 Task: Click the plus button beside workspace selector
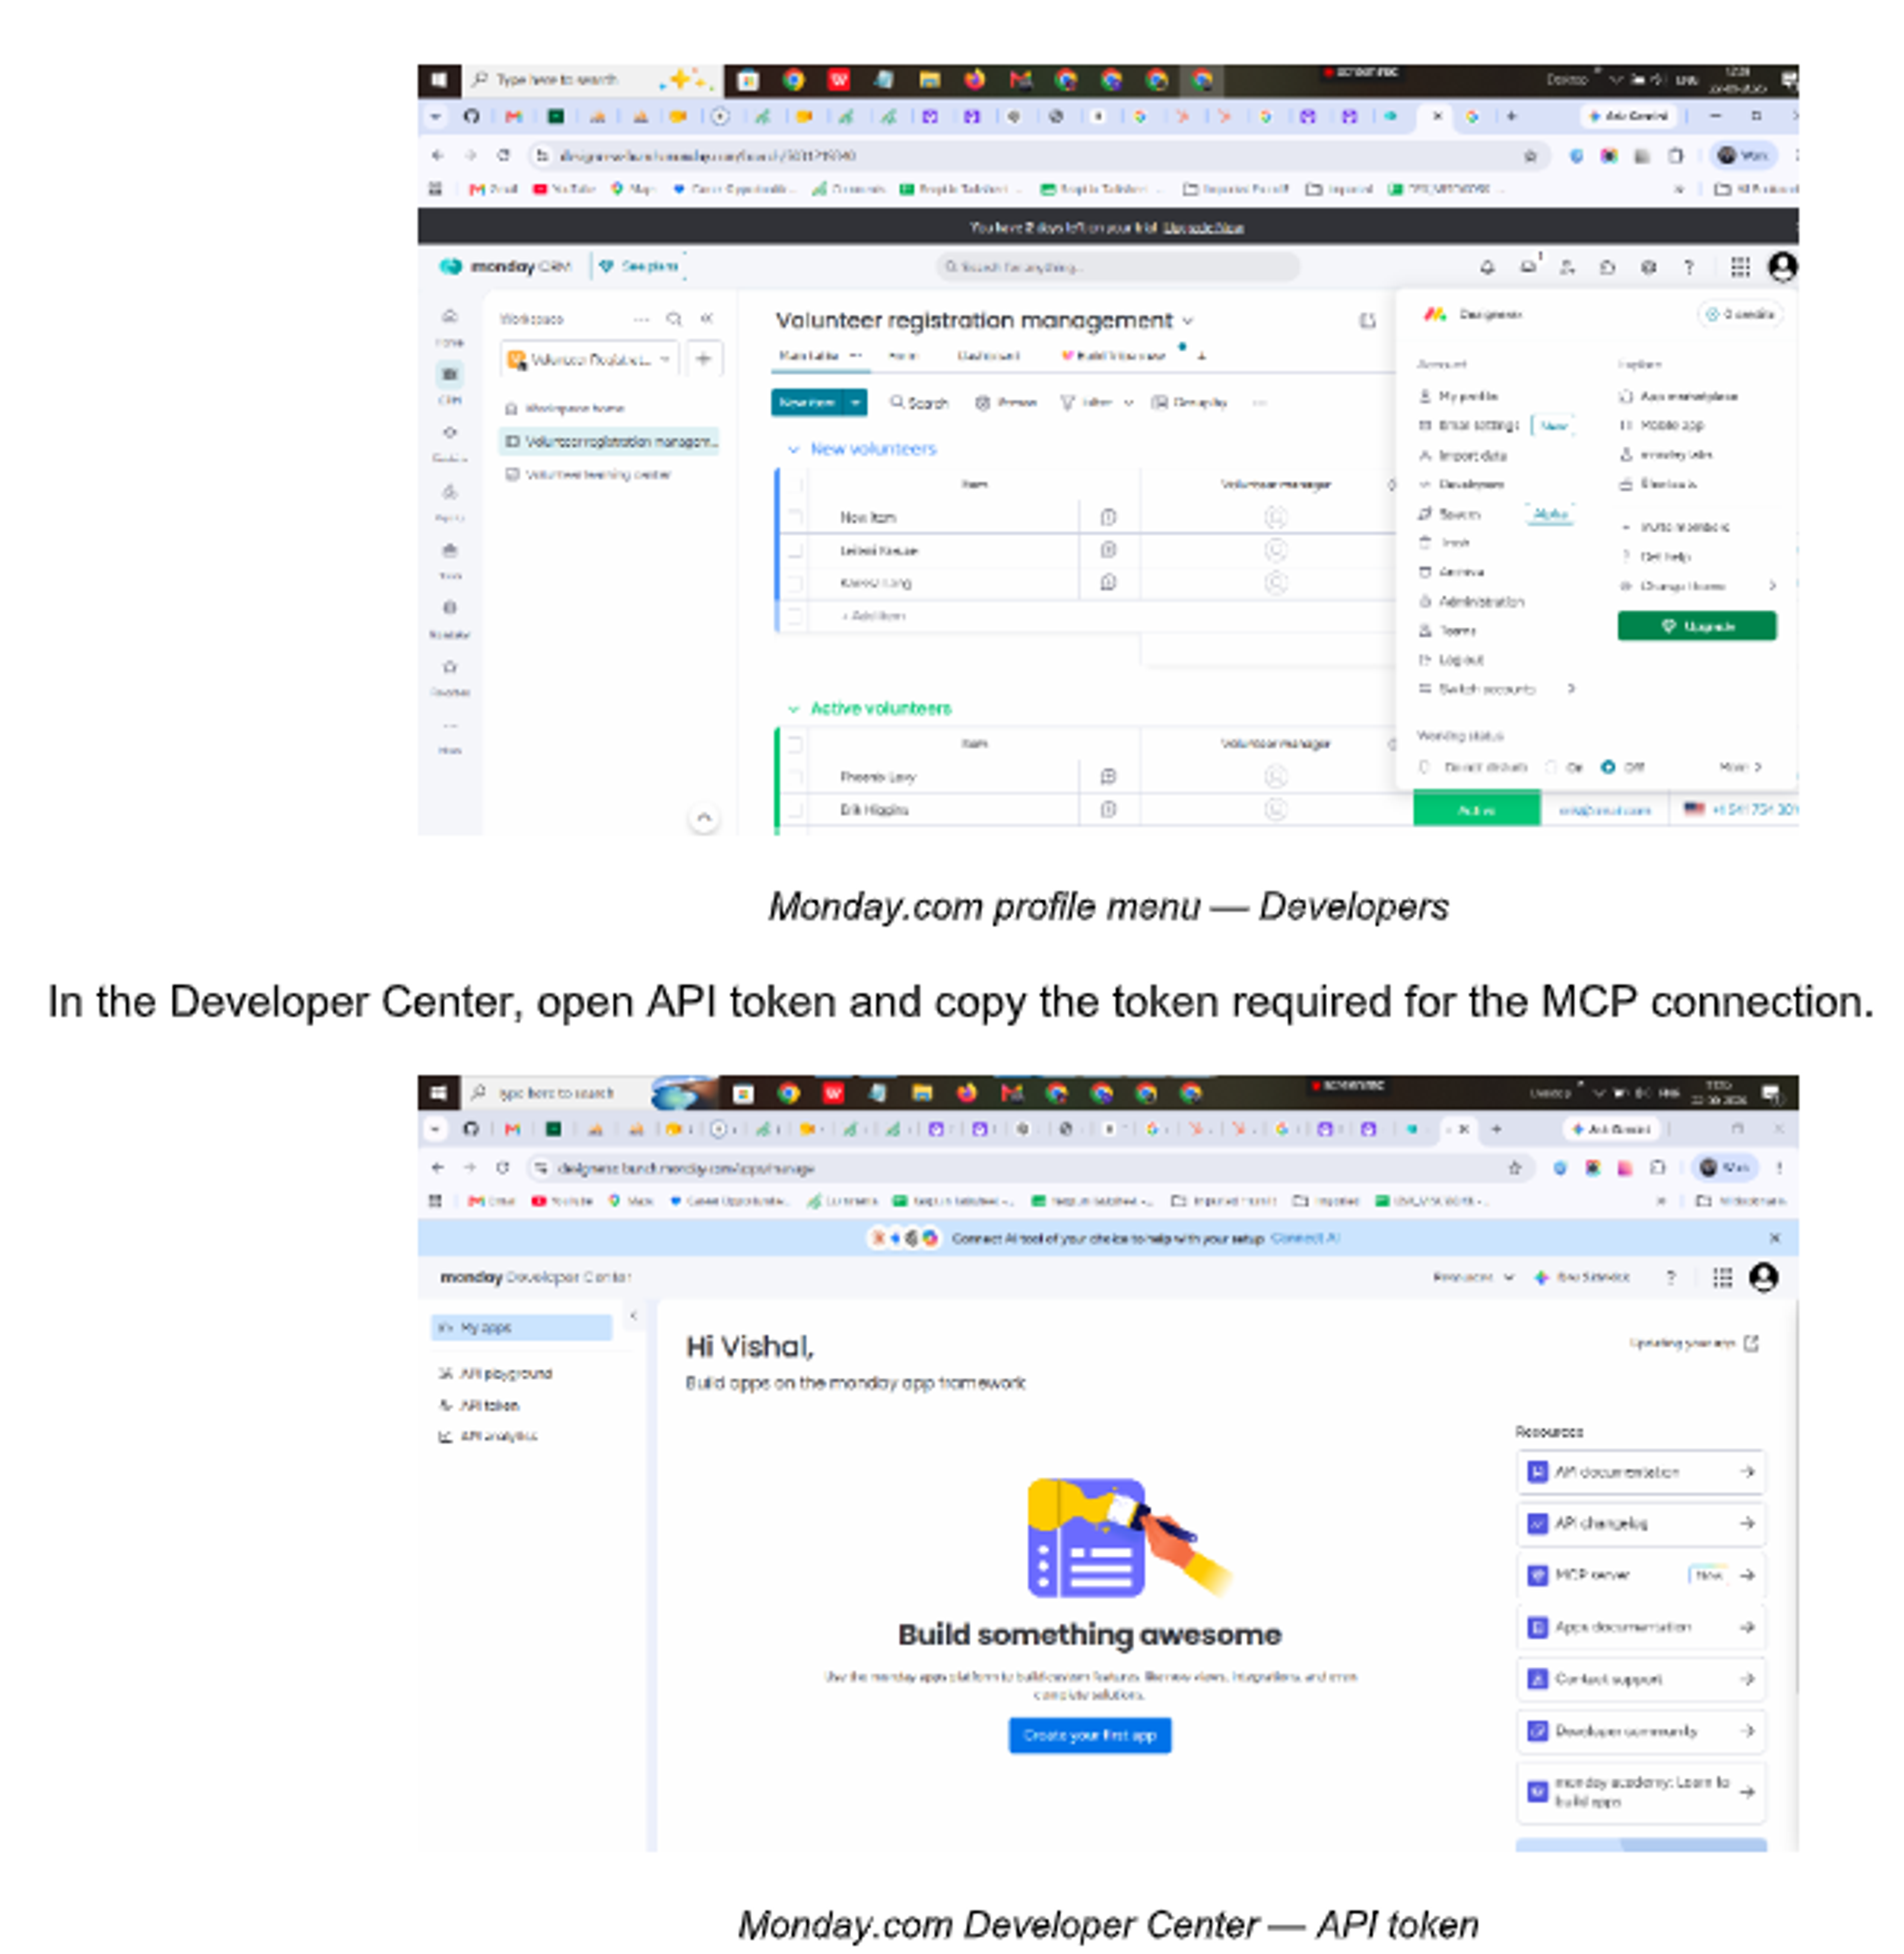(x=704, y=359)
